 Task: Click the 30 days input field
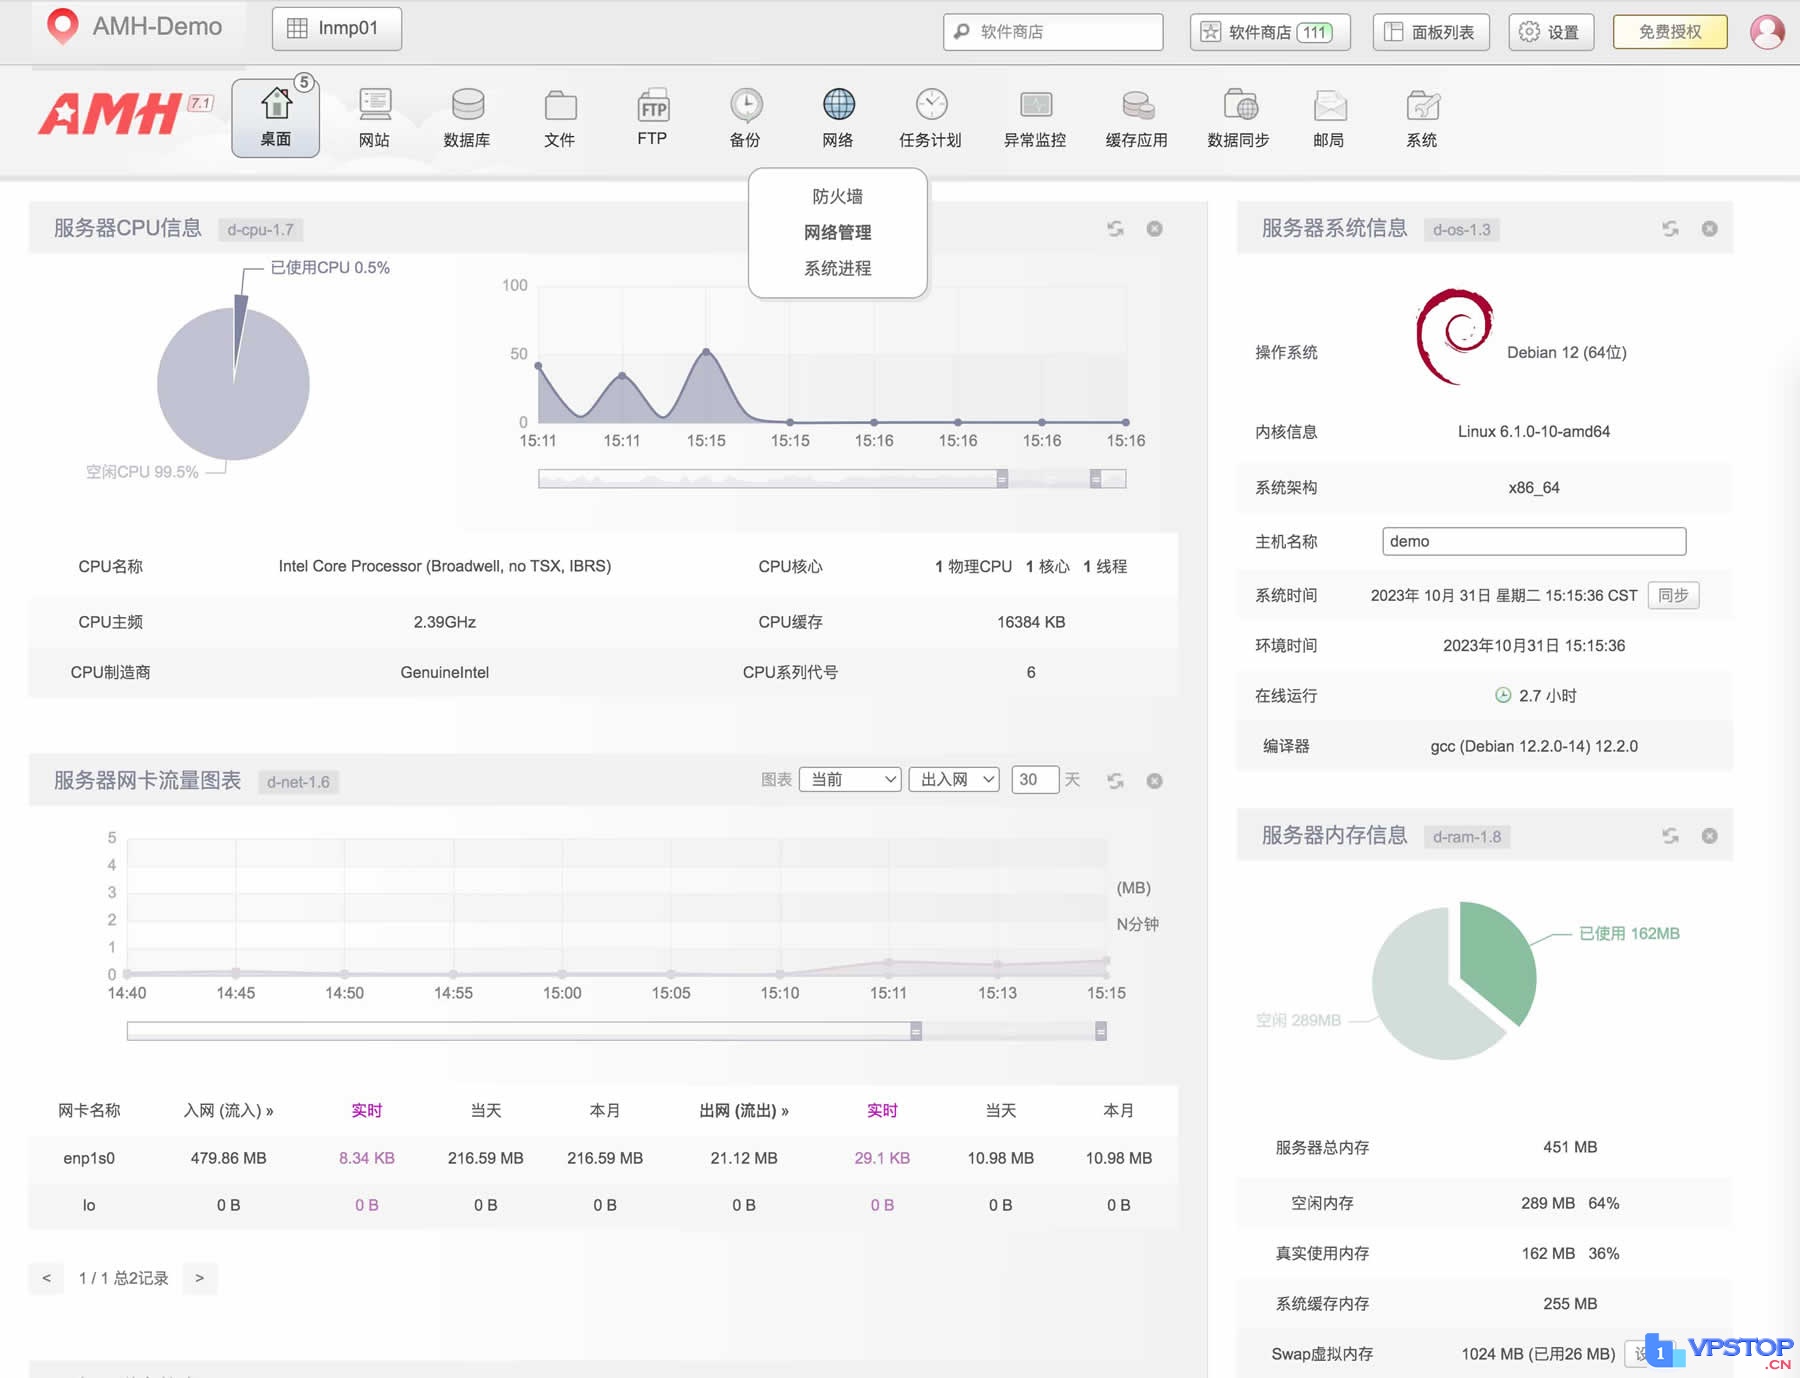tap(1035, 780)
